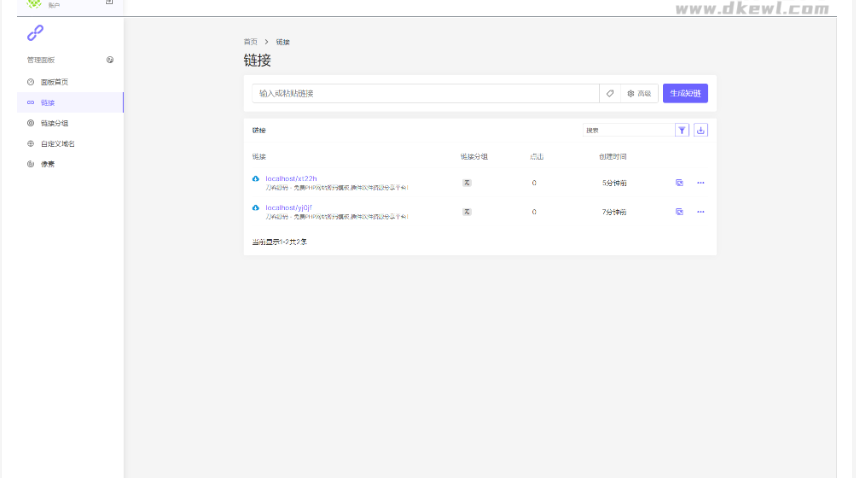Click the 5分钟前 creation time cell

pos(614,183)
